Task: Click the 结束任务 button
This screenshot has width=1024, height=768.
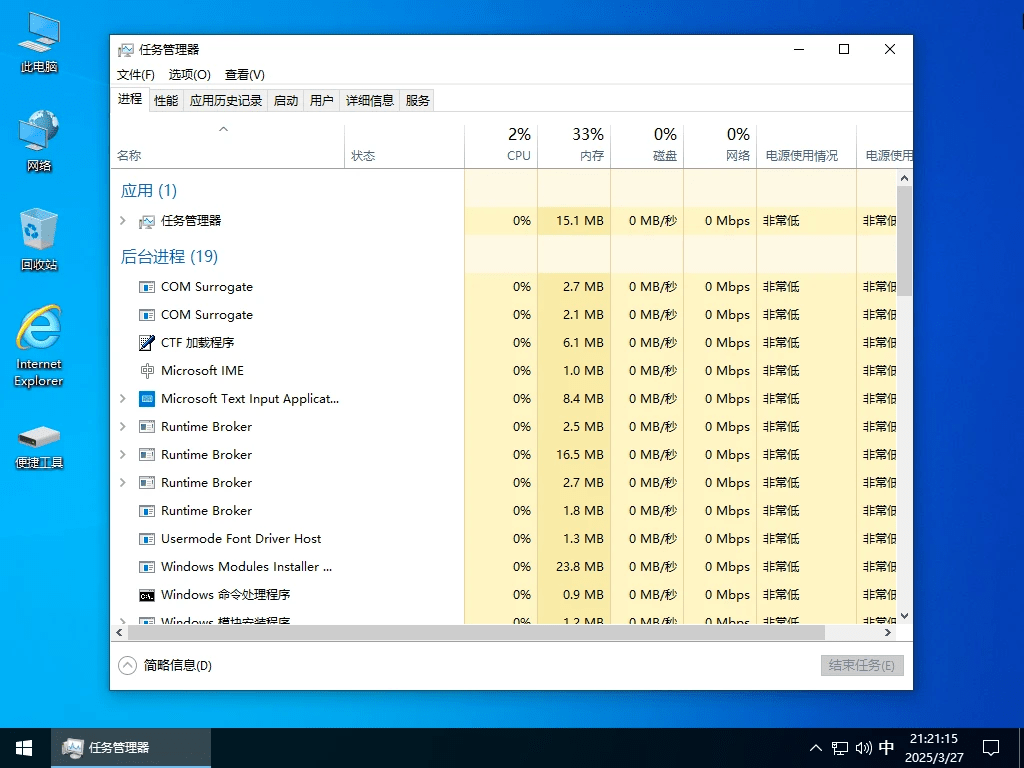Action: point(861,664)
